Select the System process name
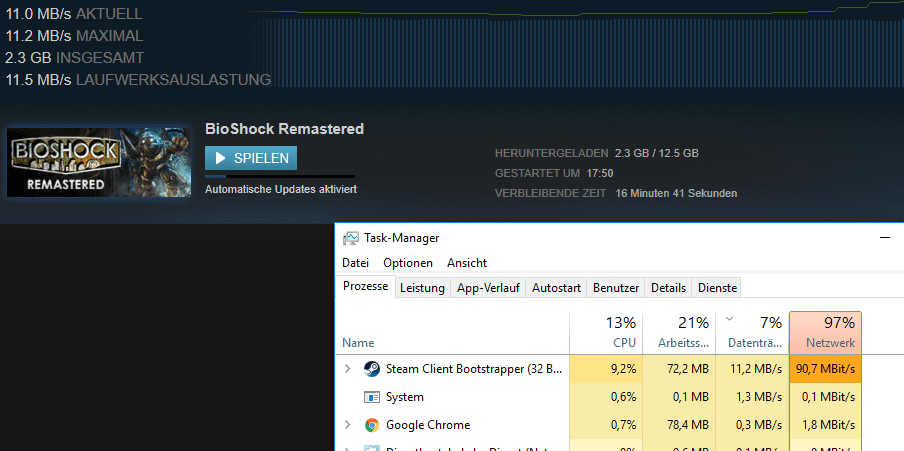904x451 pixels. click(x=405, y=397)
